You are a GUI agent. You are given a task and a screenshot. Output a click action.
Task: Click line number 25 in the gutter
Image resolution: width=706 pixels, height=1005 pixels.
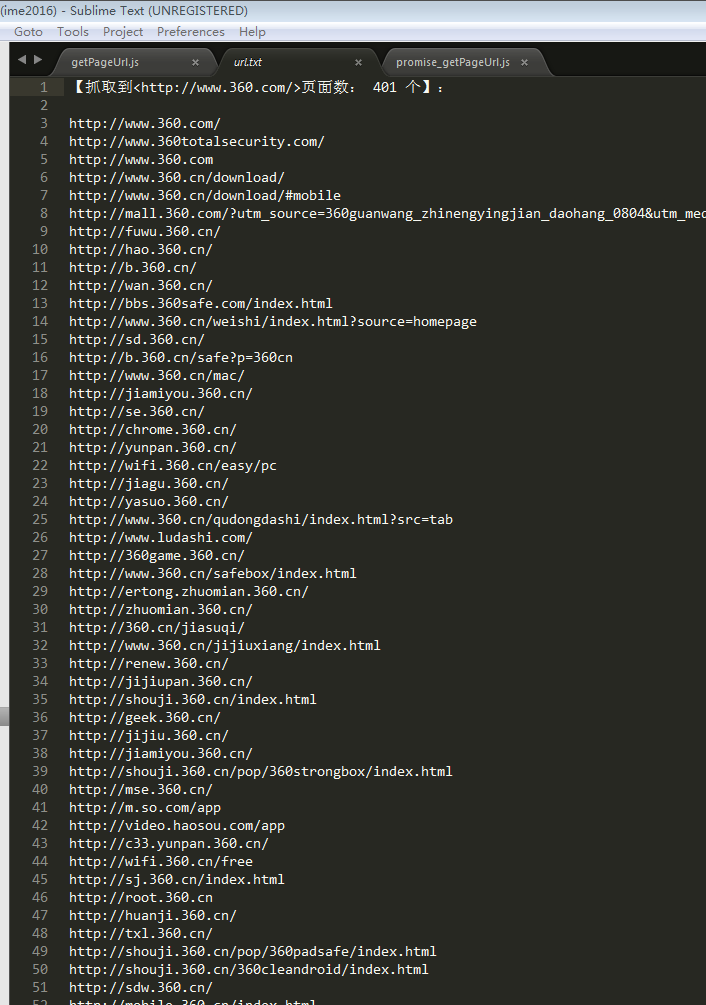coord(40,520)
